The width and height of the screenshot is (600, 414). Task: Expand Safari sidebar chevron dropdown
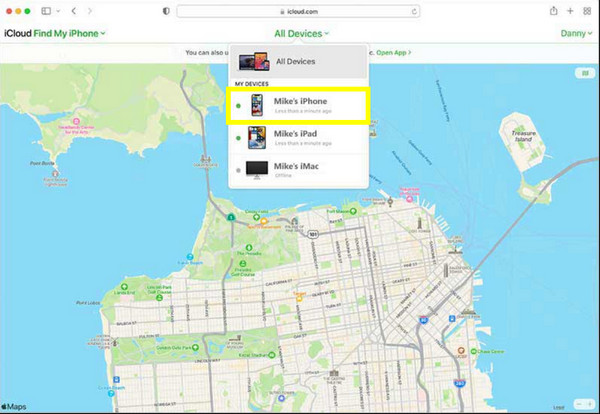pos(59,11)
